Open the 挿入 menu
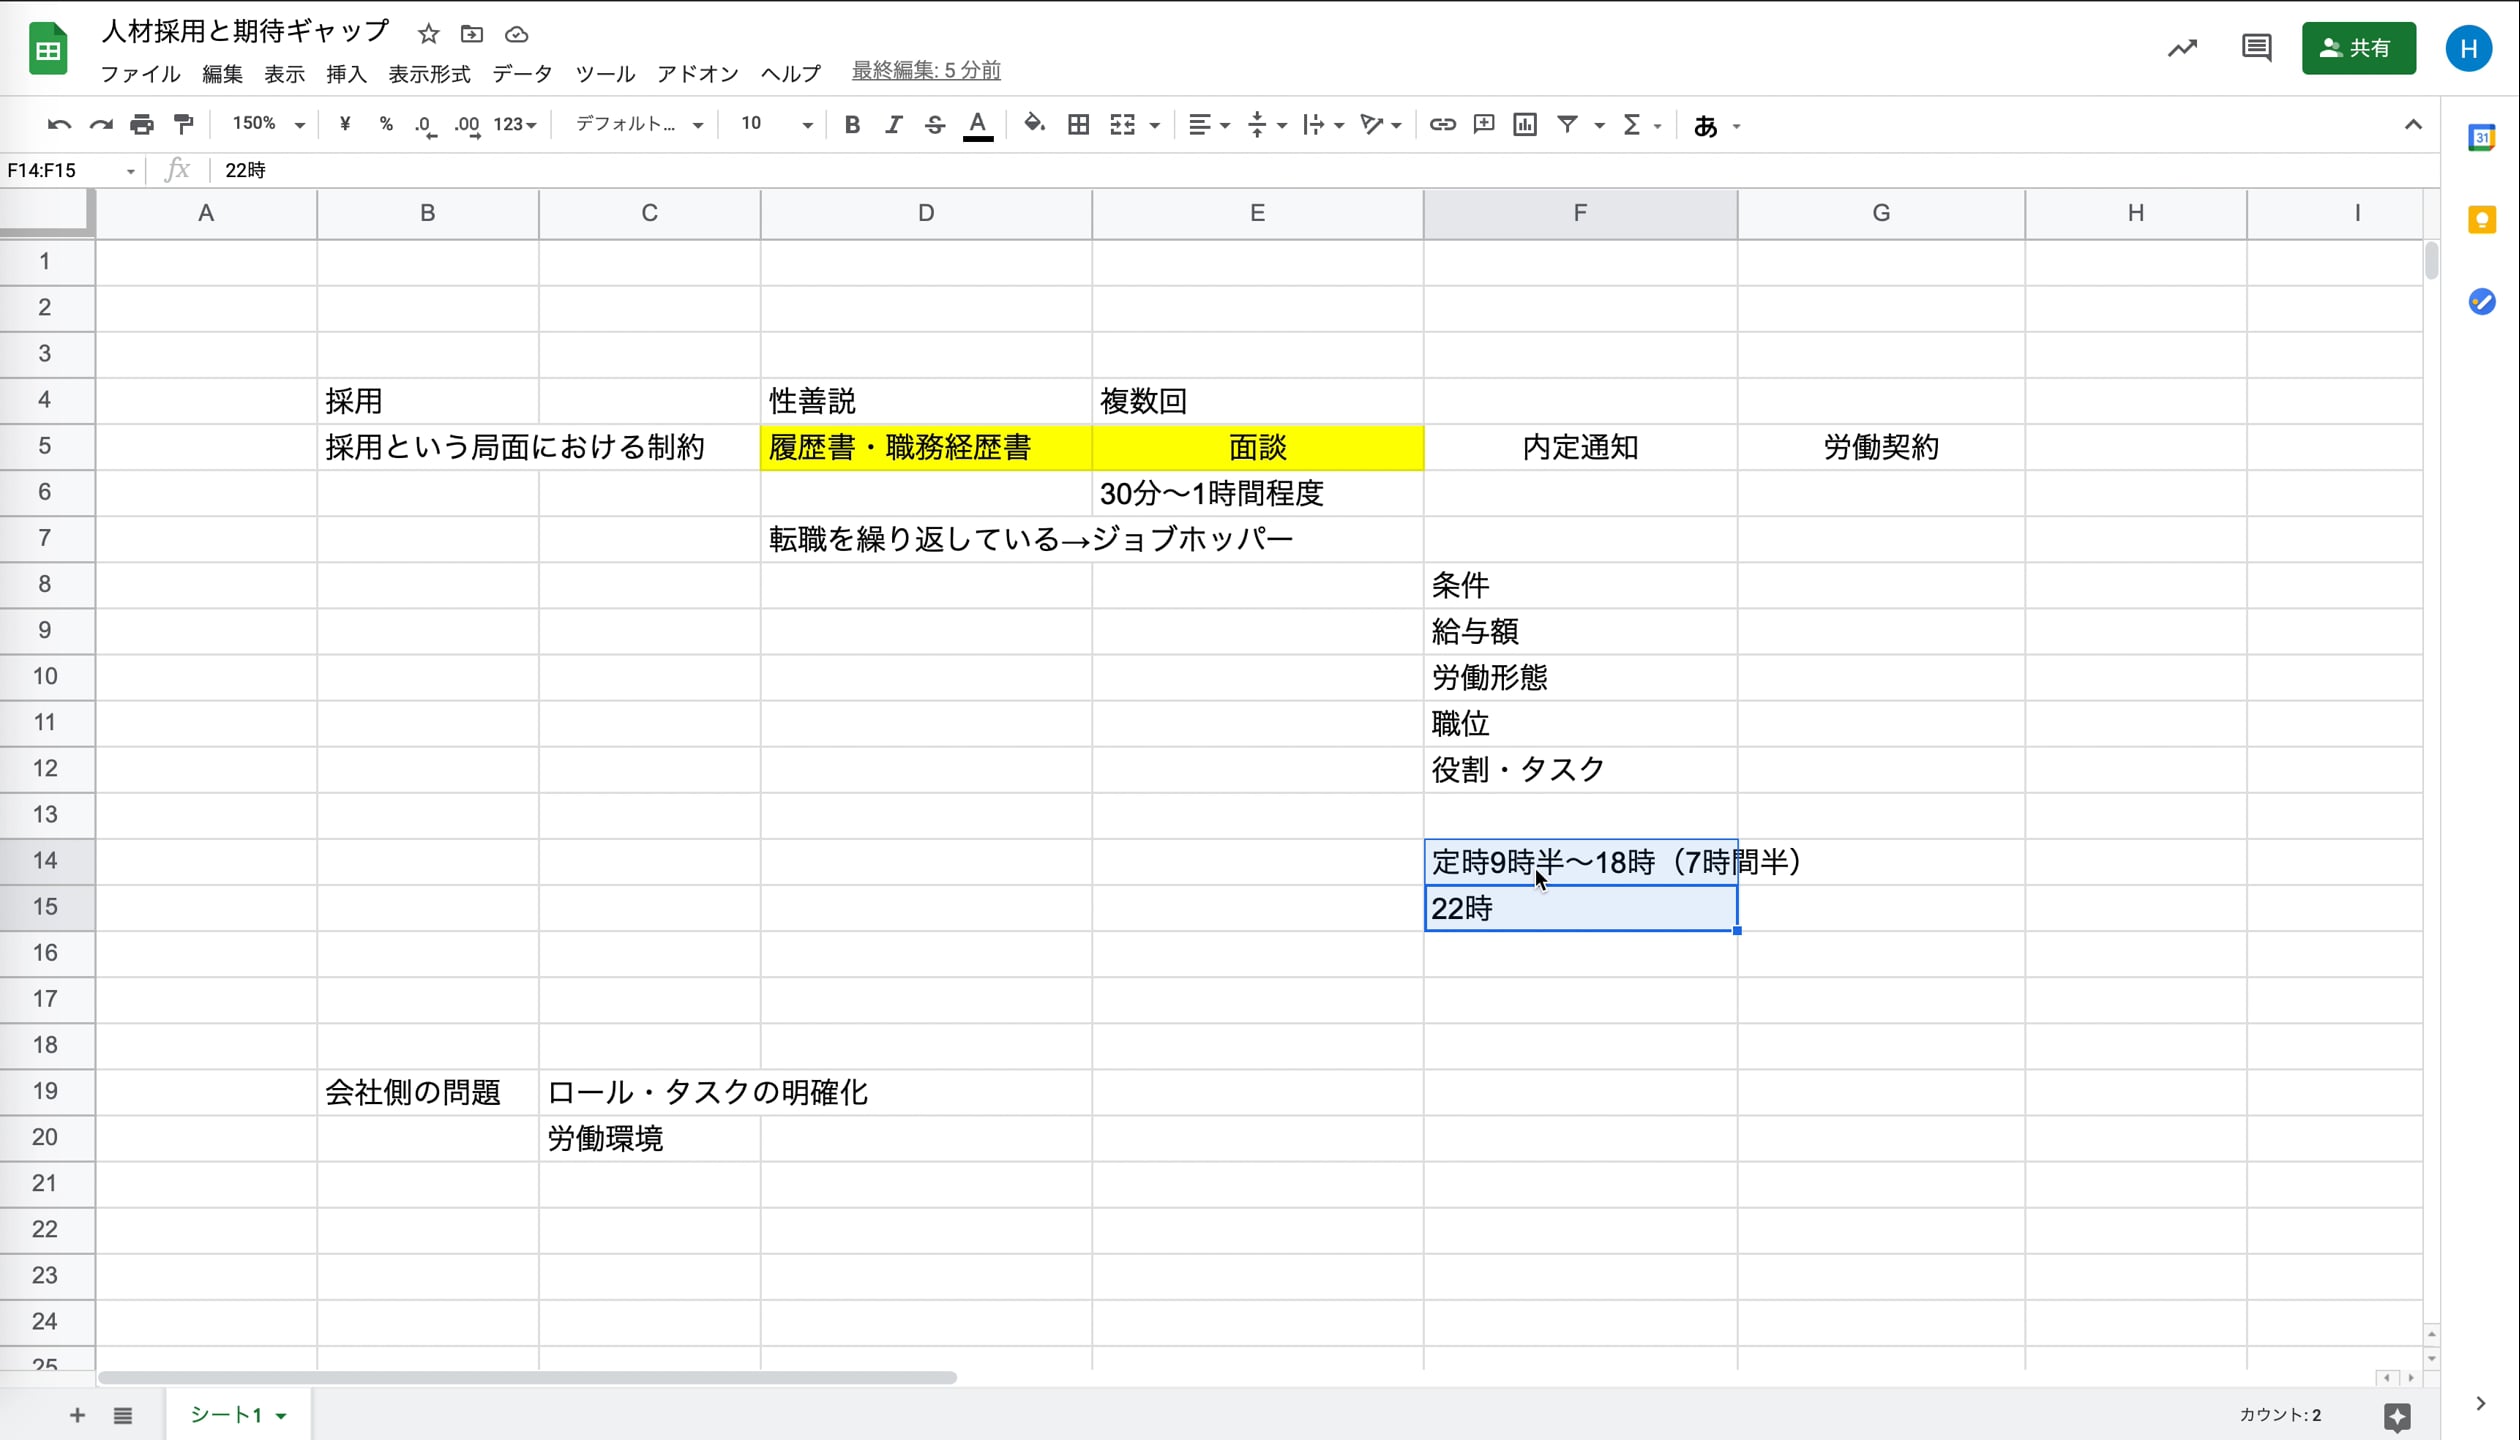Screen dimensions: 2520x1440 coord(346,73)
